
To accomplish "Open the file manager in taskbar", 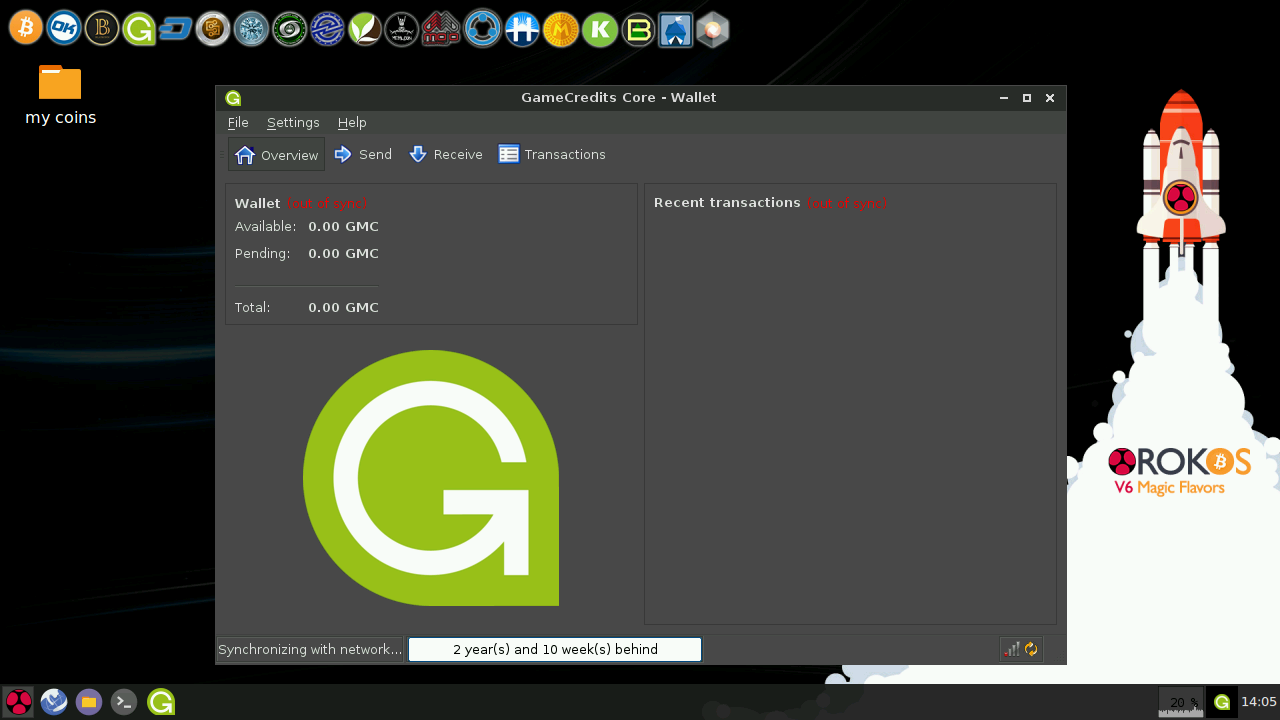I will pos(89,702).
